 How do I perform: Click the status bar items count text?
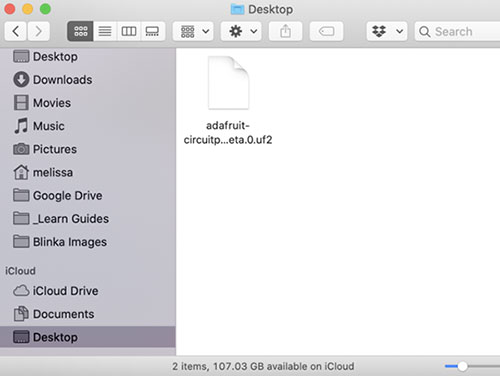[x=263, y=367]
